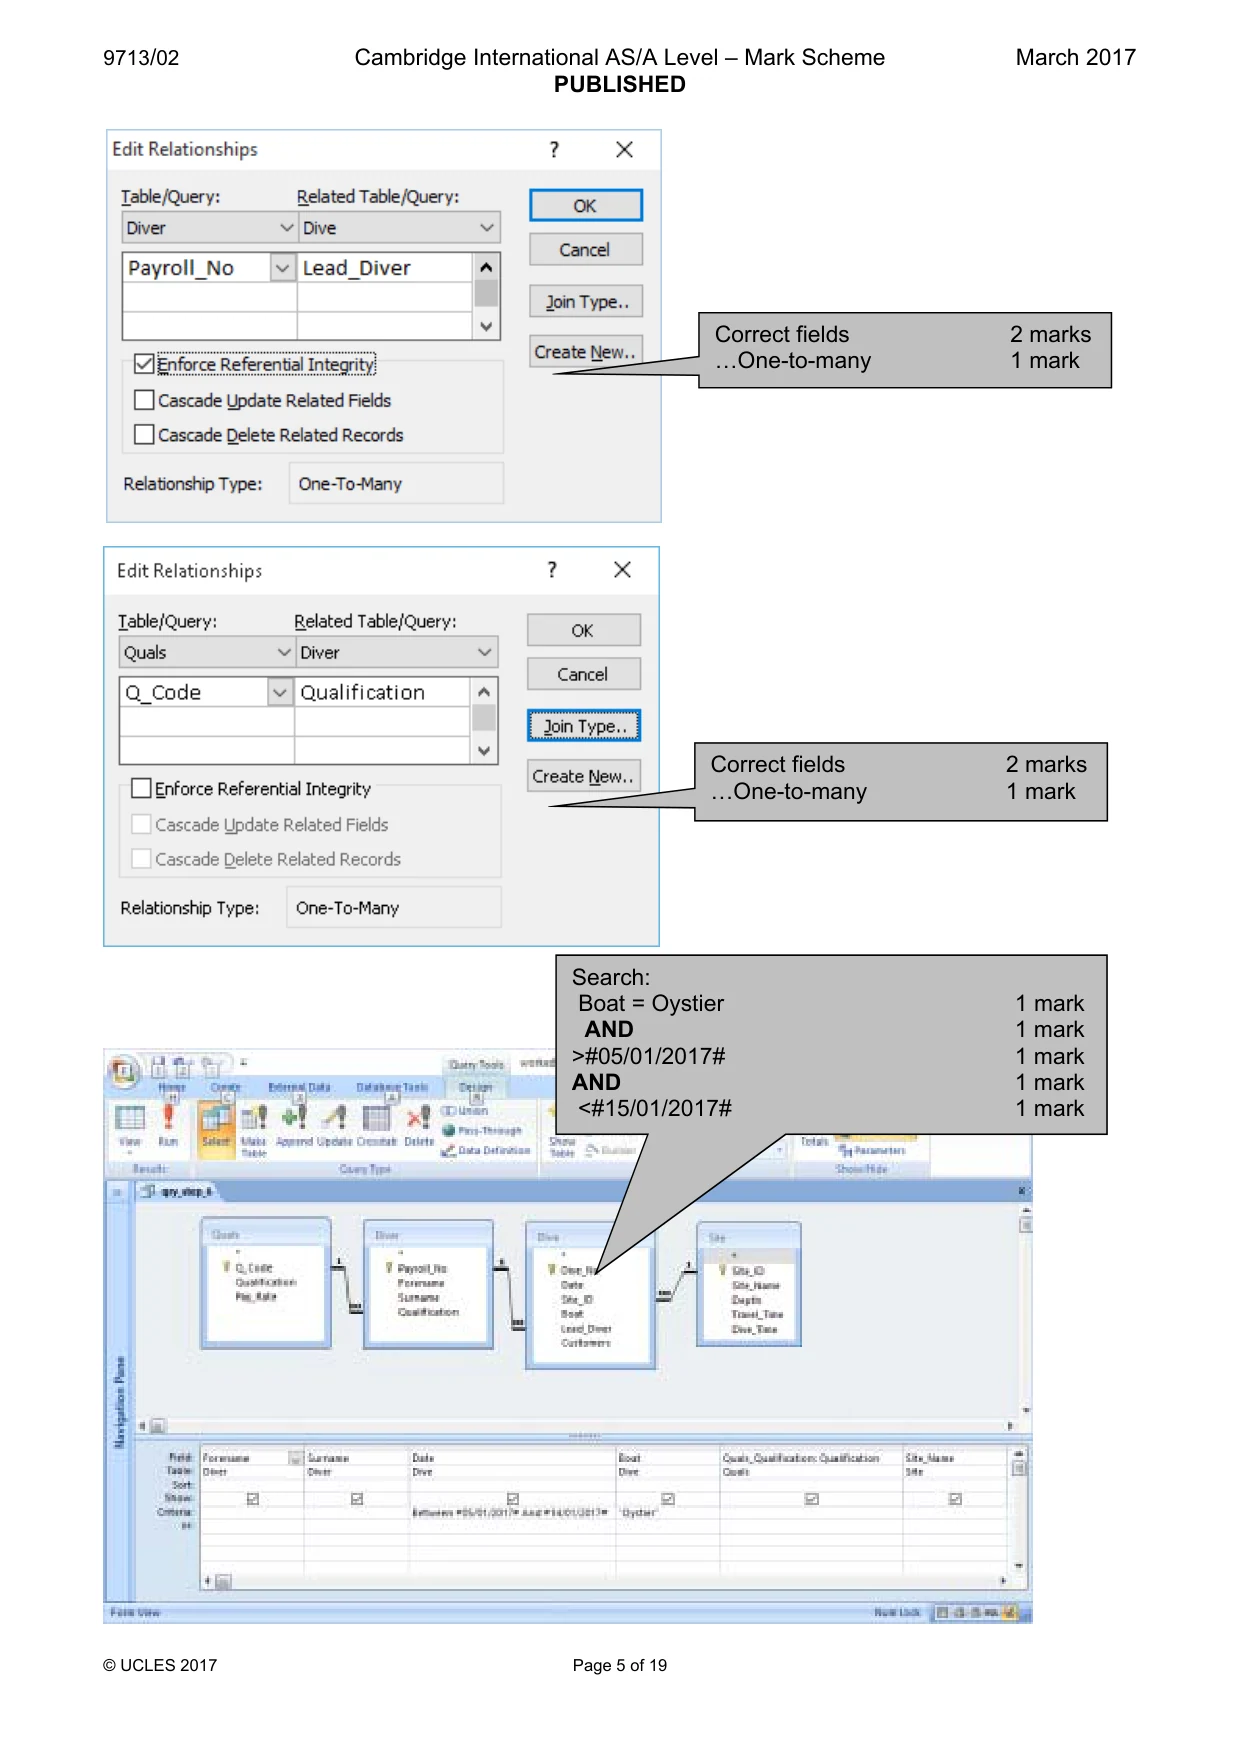Click OK in the Diver Edit Relationships dialog
This screenshot has width=1240, height=1755.
pyautogui.click(x=585, y=206)
